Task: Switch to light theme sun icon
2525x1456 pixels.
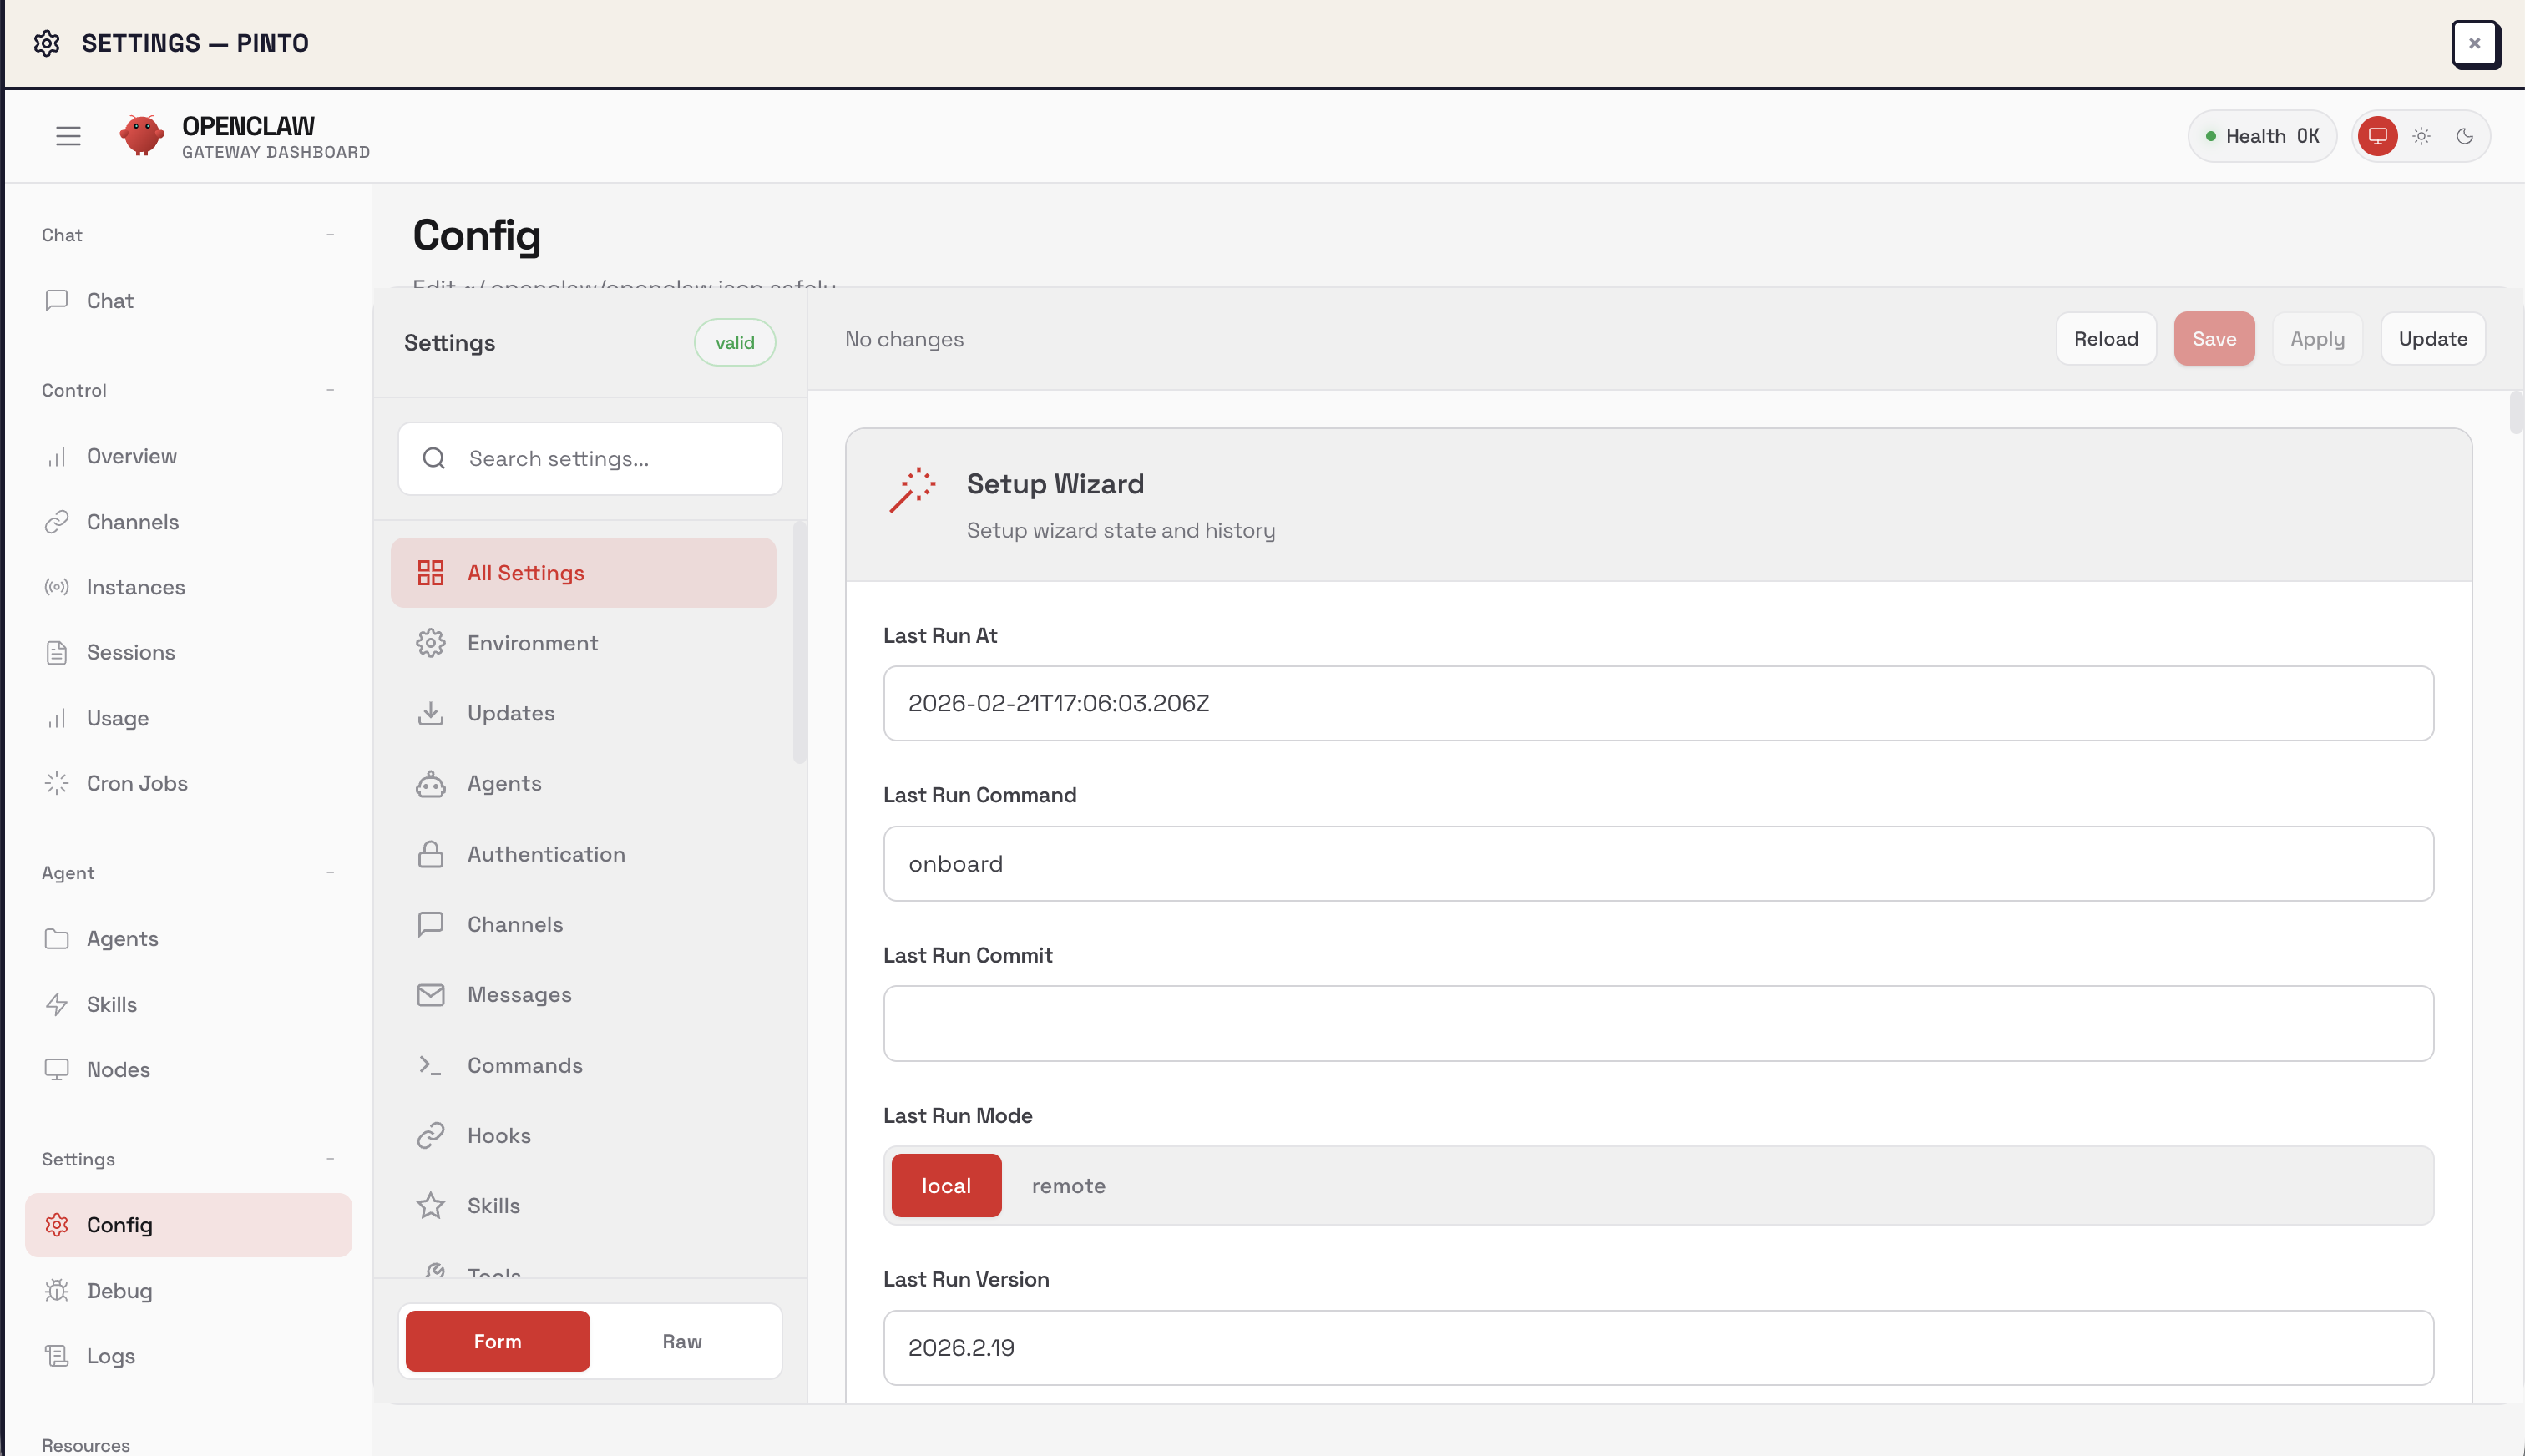Action: (x=2421, y=136)
